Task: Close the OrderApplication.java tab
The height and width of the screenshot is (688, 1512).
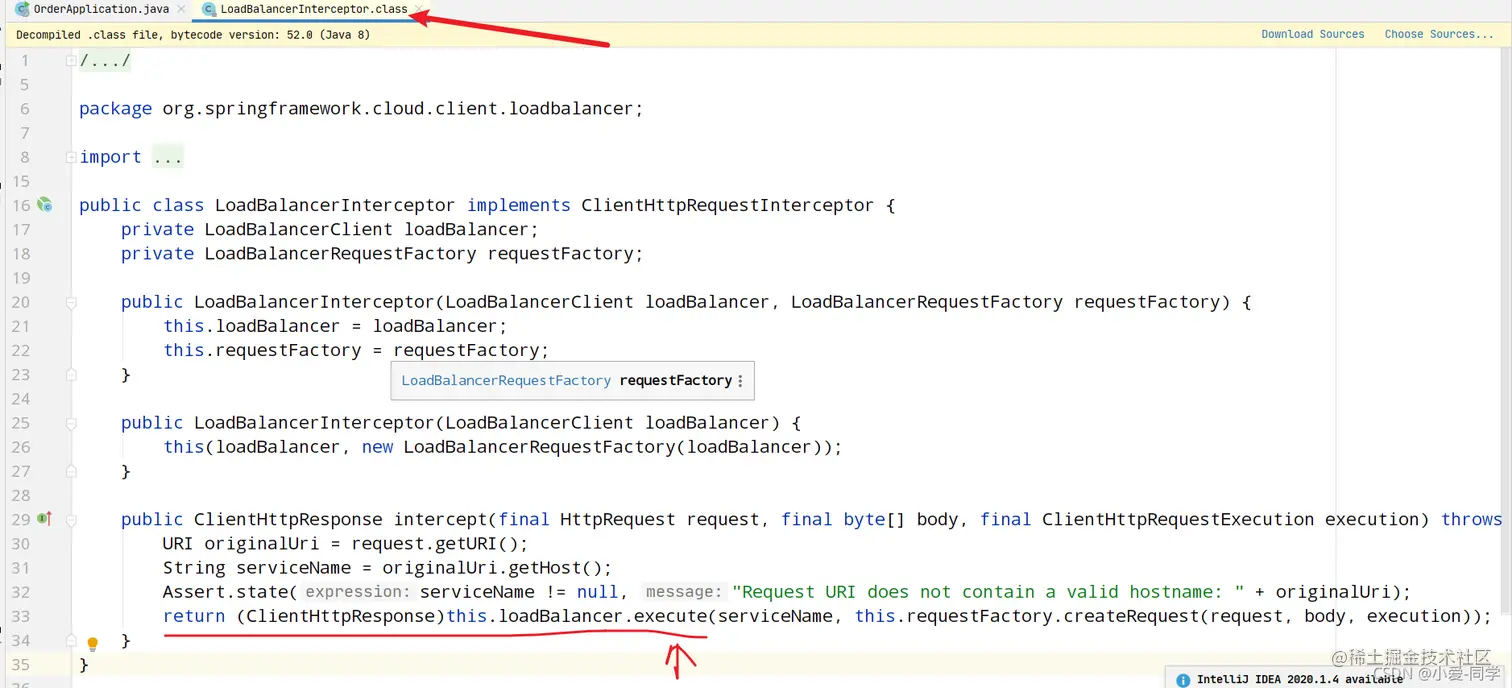Action: click(181, 9)
